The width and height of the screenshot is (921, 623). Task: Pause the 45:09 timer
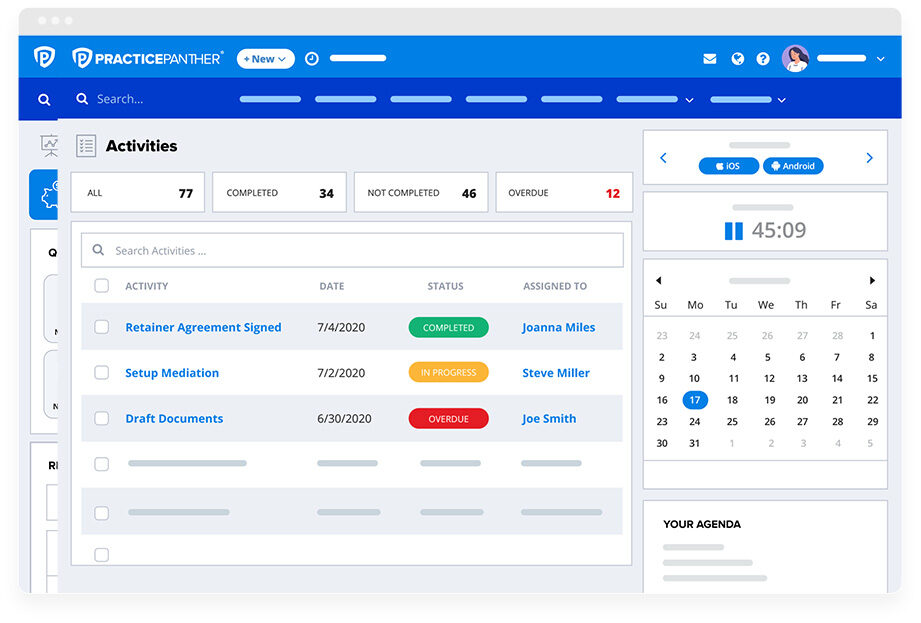coord(734,231)
